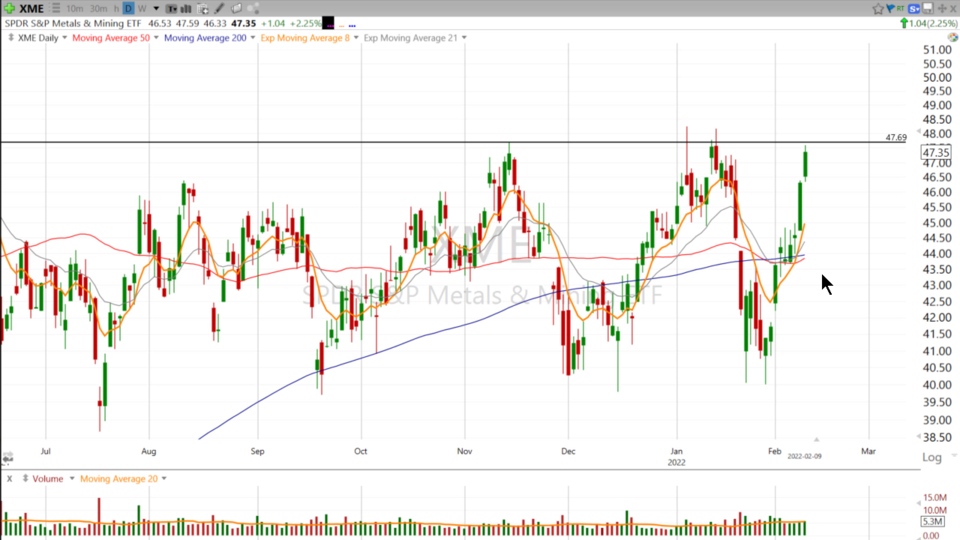Click the XME ticker symbol field
The image size is (960, 540).
pos(31,9)
